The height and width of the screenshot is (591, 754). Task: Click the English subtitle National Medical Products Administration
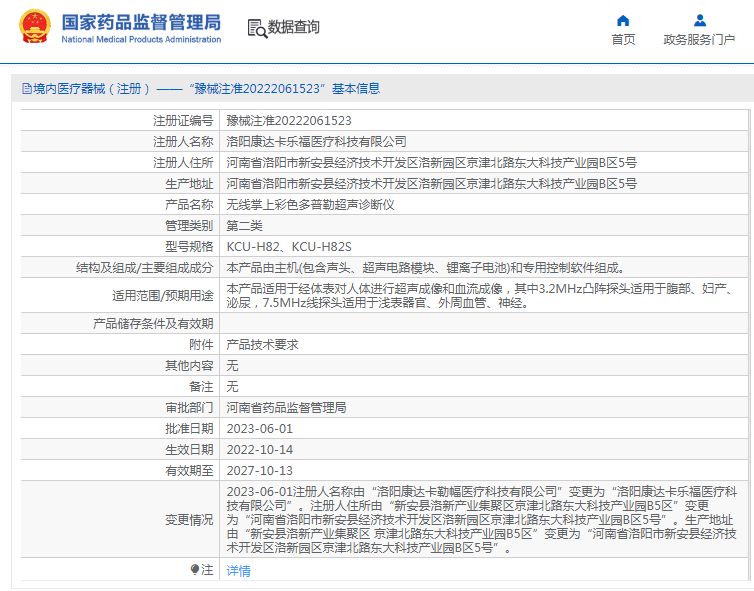[141, 39]
